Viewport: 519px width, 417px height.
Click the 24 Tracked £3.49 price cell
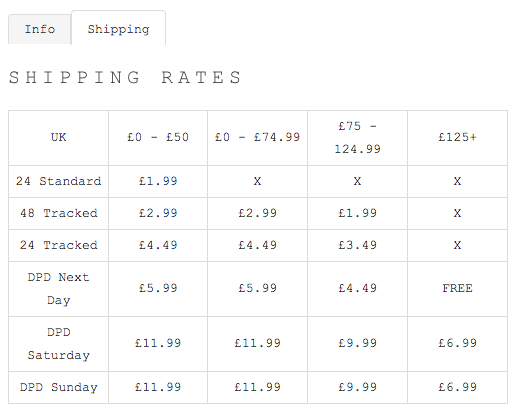coord(357,245)
